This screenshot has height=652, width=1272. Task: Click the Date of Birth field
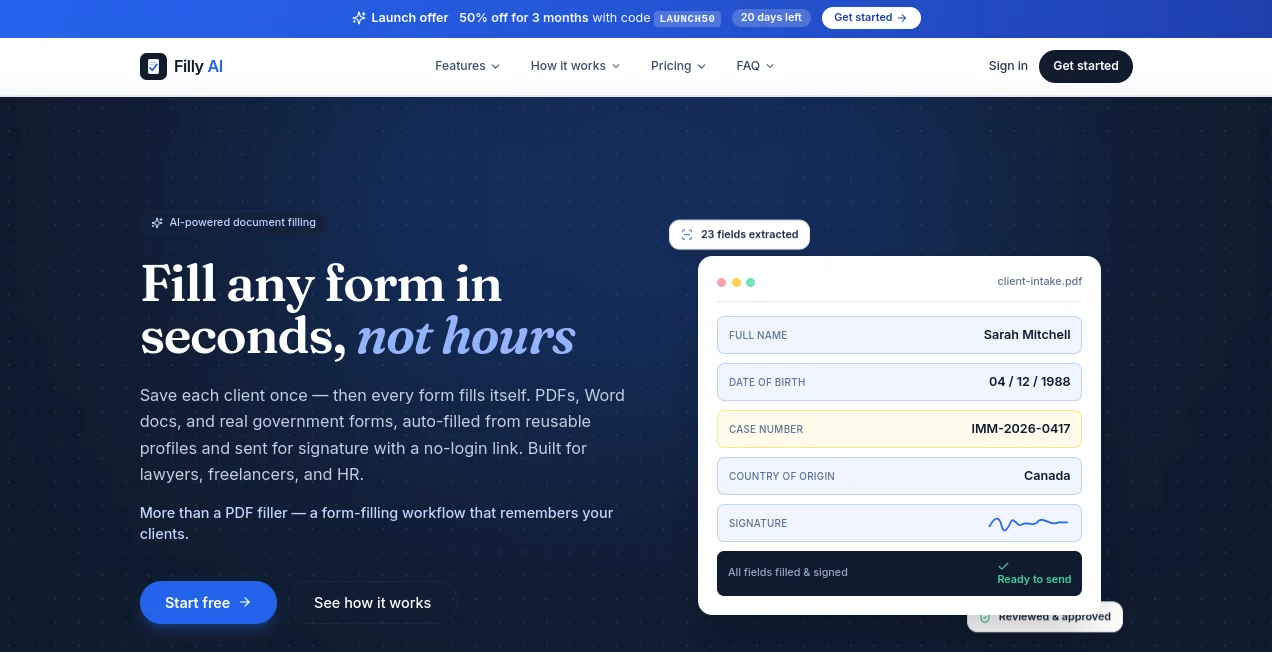pyautogui.click(x=899, y=382)
